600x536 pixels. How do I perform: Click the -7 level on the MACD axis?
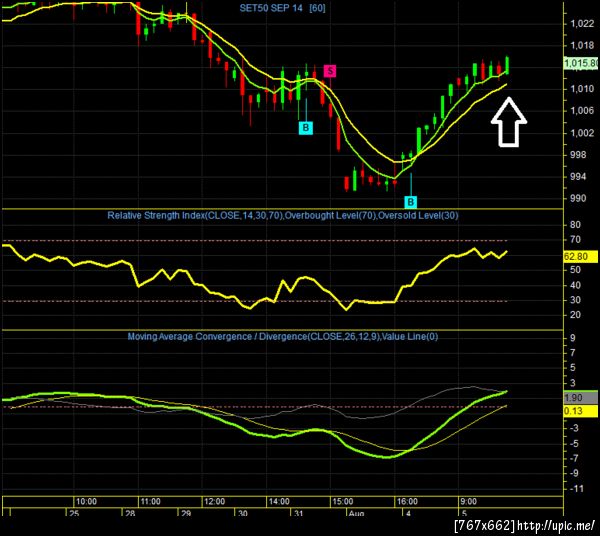click(x=573, y=458)
